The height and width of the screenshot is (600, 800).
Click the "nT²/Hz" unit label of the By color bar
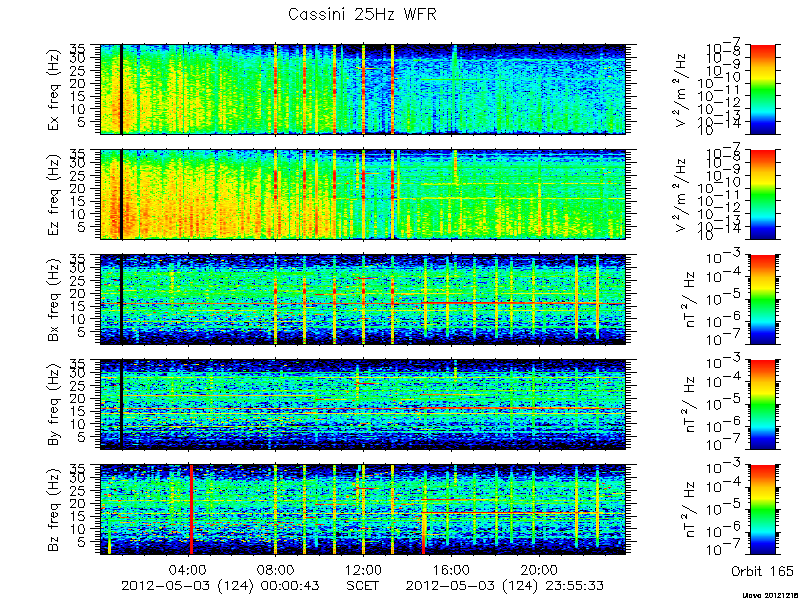691,405
